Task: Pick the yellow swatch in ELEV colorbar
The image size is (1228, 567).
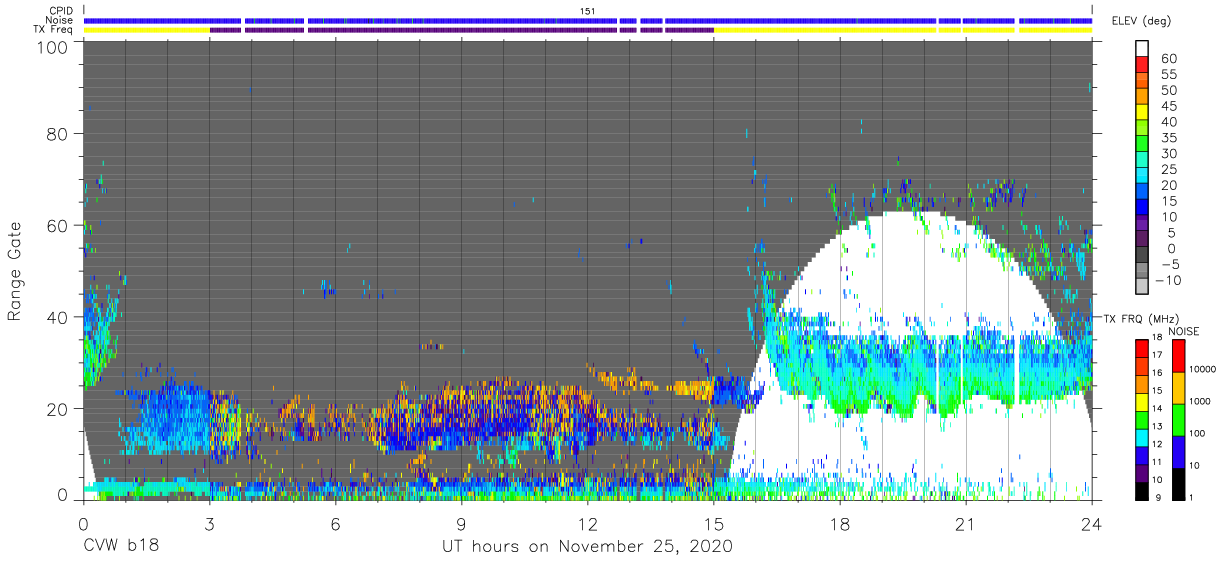Action: (x=1141, y=112)
